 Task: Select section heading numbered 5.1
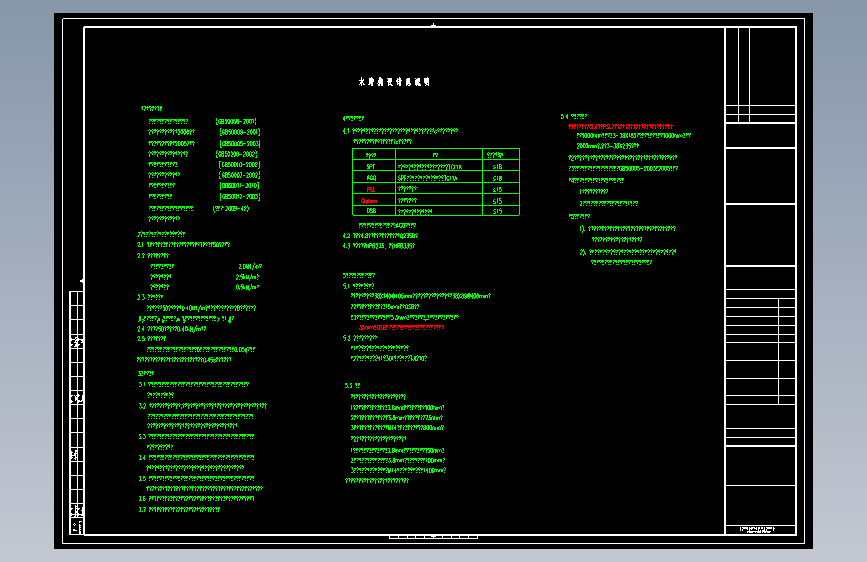(358, 286)
